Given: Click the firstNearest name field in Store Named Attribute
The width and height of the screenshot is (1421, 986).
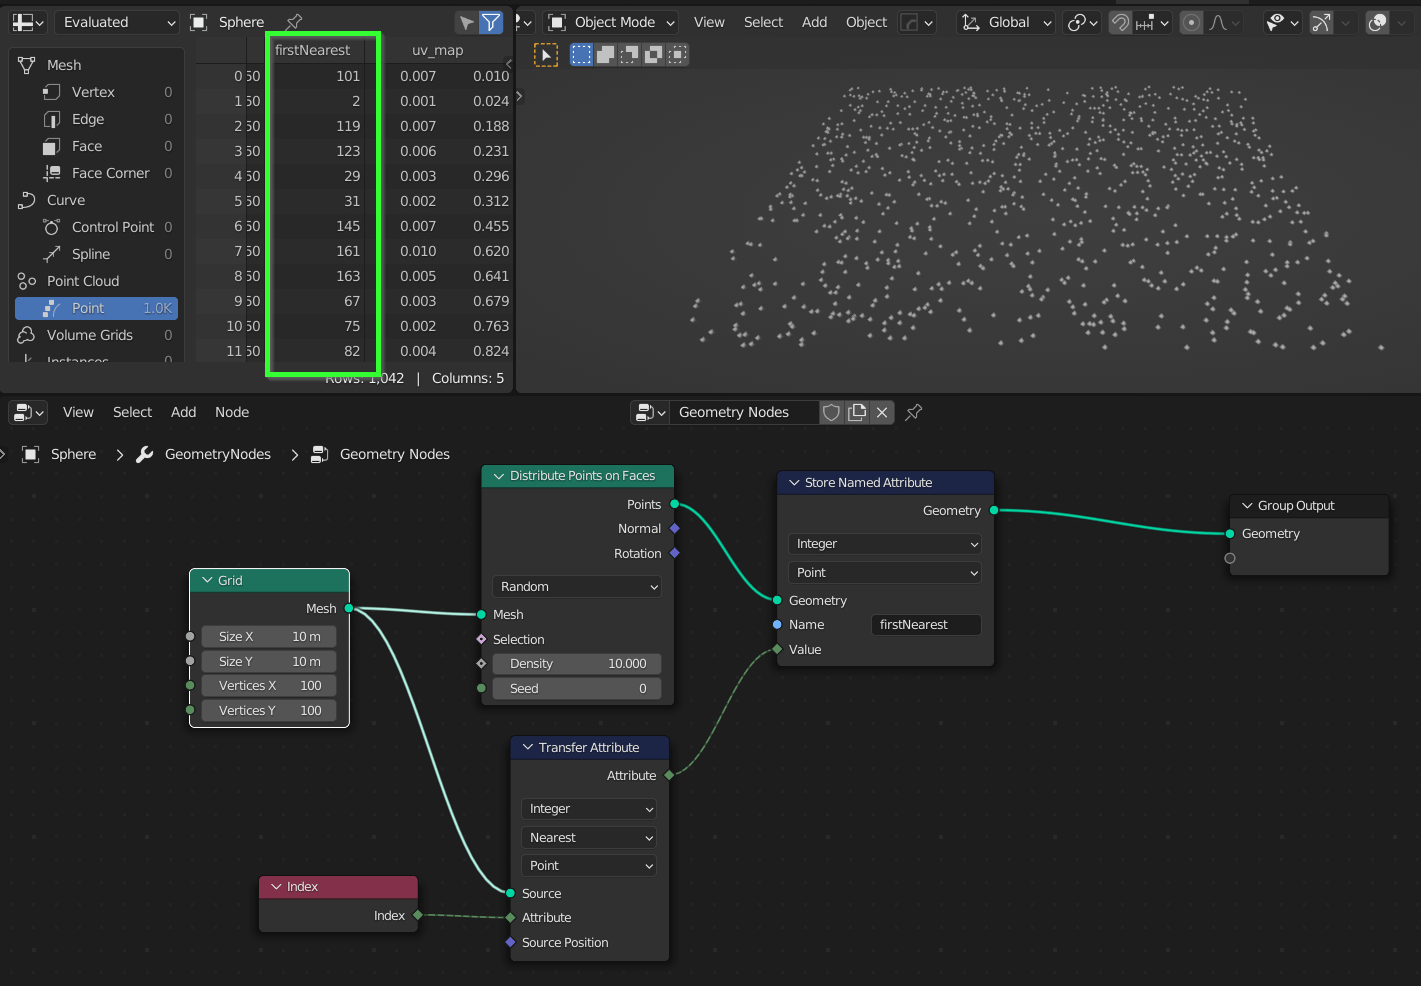Looking at the screenshot, I should pyautogui.click(x=925, y=624).
